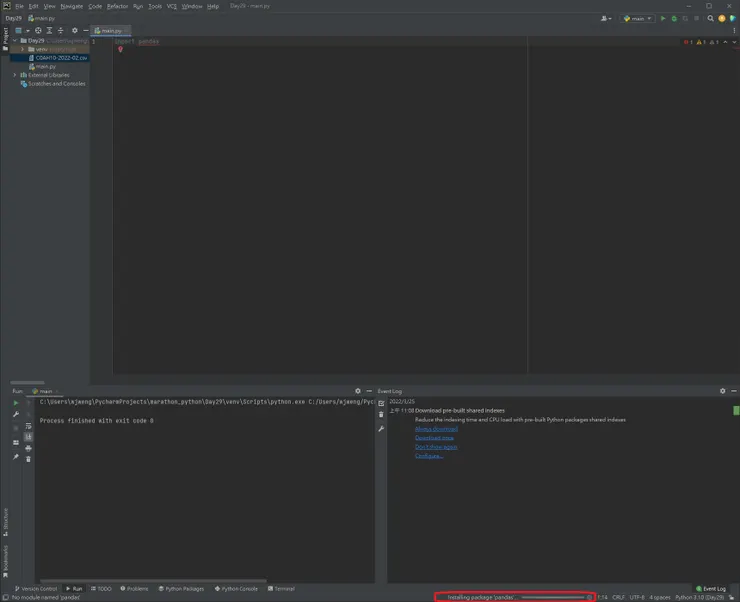Screen dimensions: 740x602
Task: Open Search Everywhere magnifier icon
Action: point(711,18)
